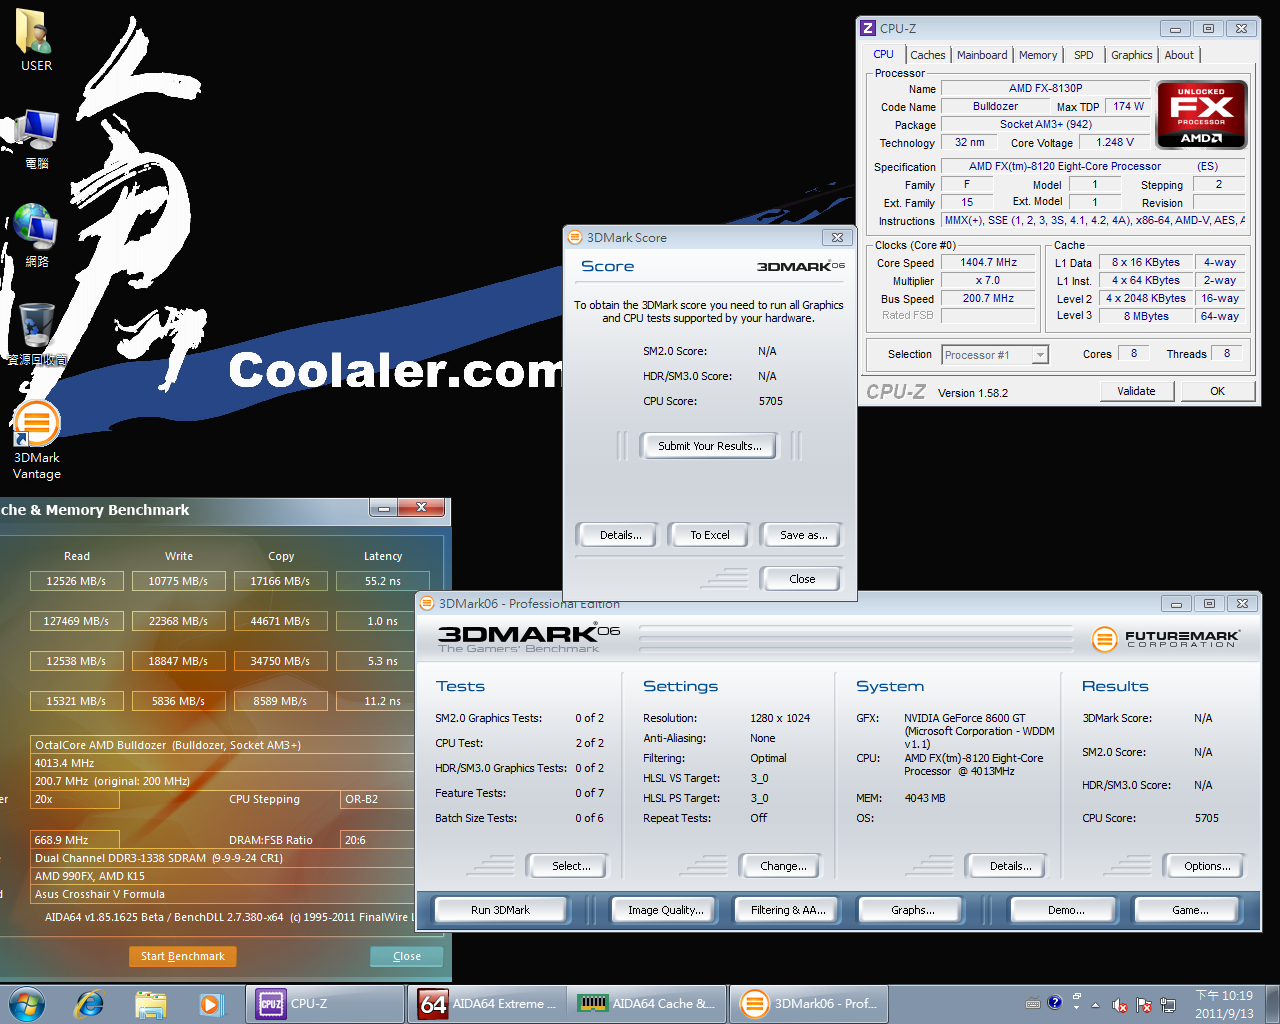Switch to the AIDA64 Cache & Memory taskbar button
The image size is (1280, 1024).
coord(648,1003)
